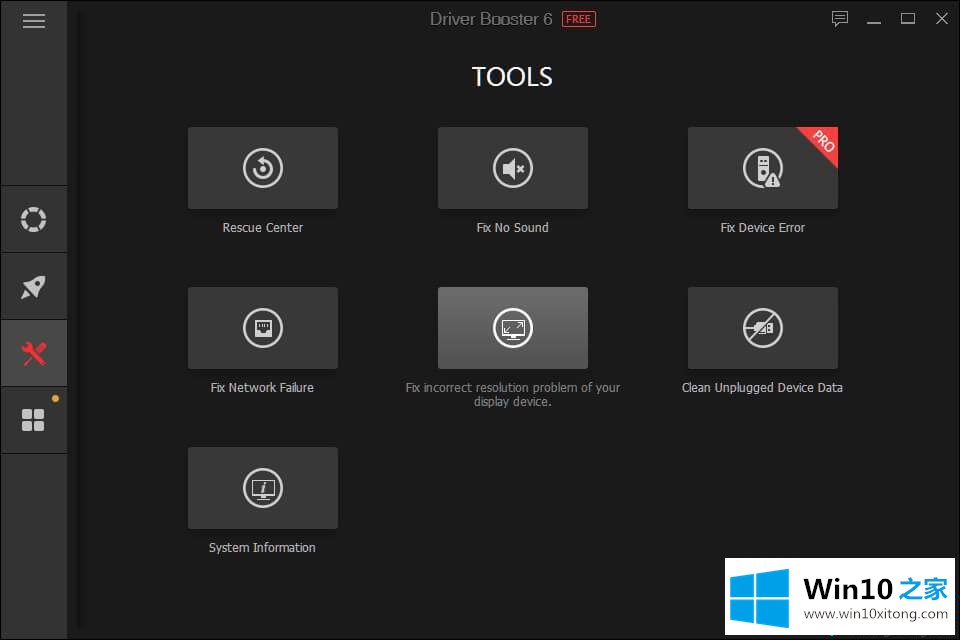Screen dimensions: 960x640
Task: Click the Fix No Sound tile icon
Action: tap(512, 168)
